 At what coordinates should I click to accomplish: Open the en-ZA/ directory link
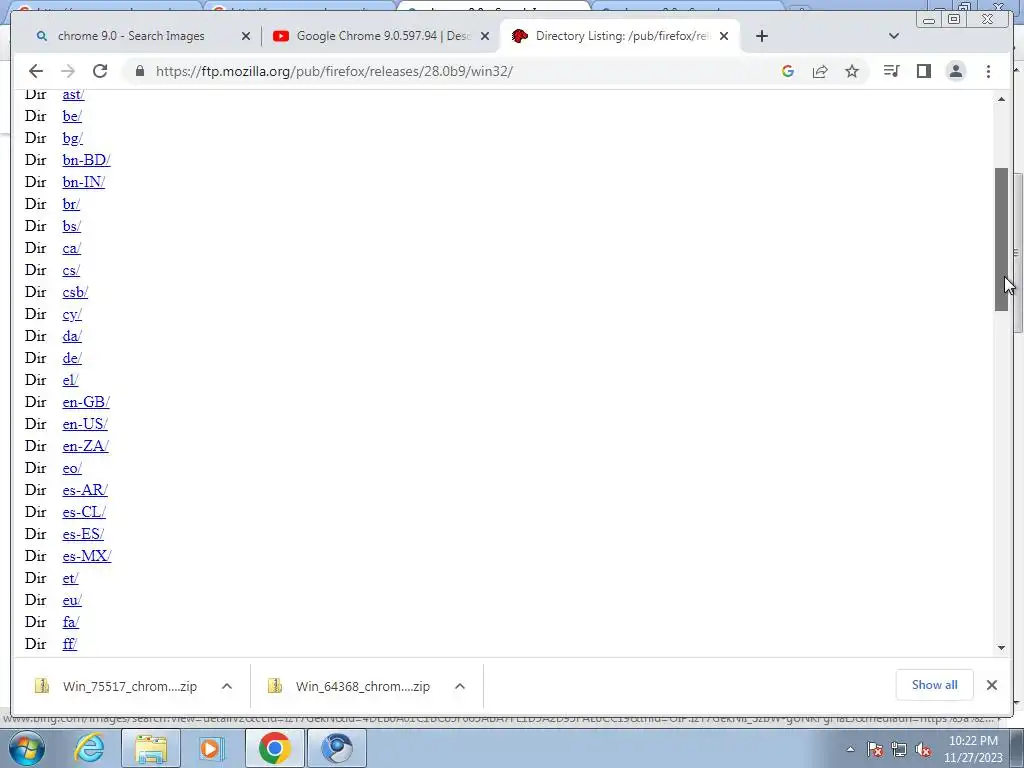86,446
